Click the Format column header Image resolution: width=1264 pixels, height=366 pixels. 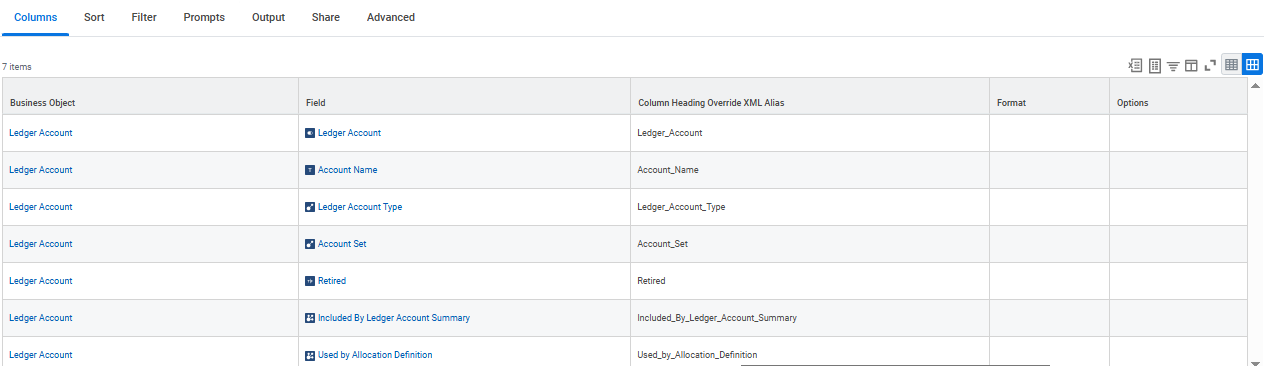point(1049,96)
